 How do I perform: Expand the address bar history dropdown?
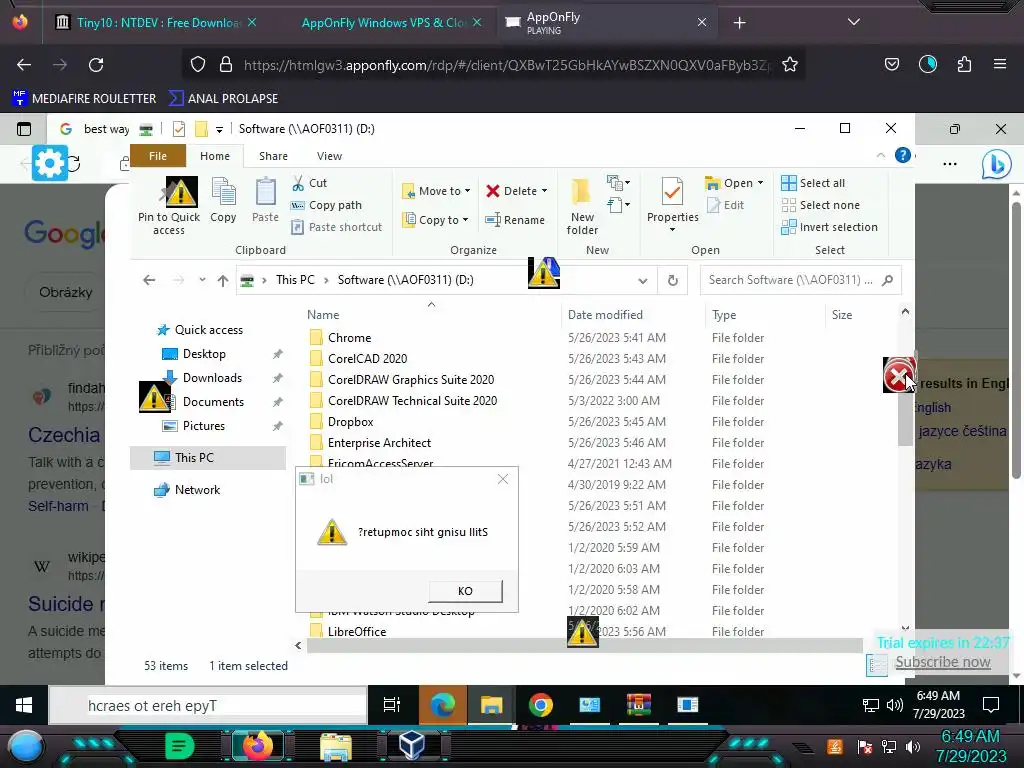point(643,281)
